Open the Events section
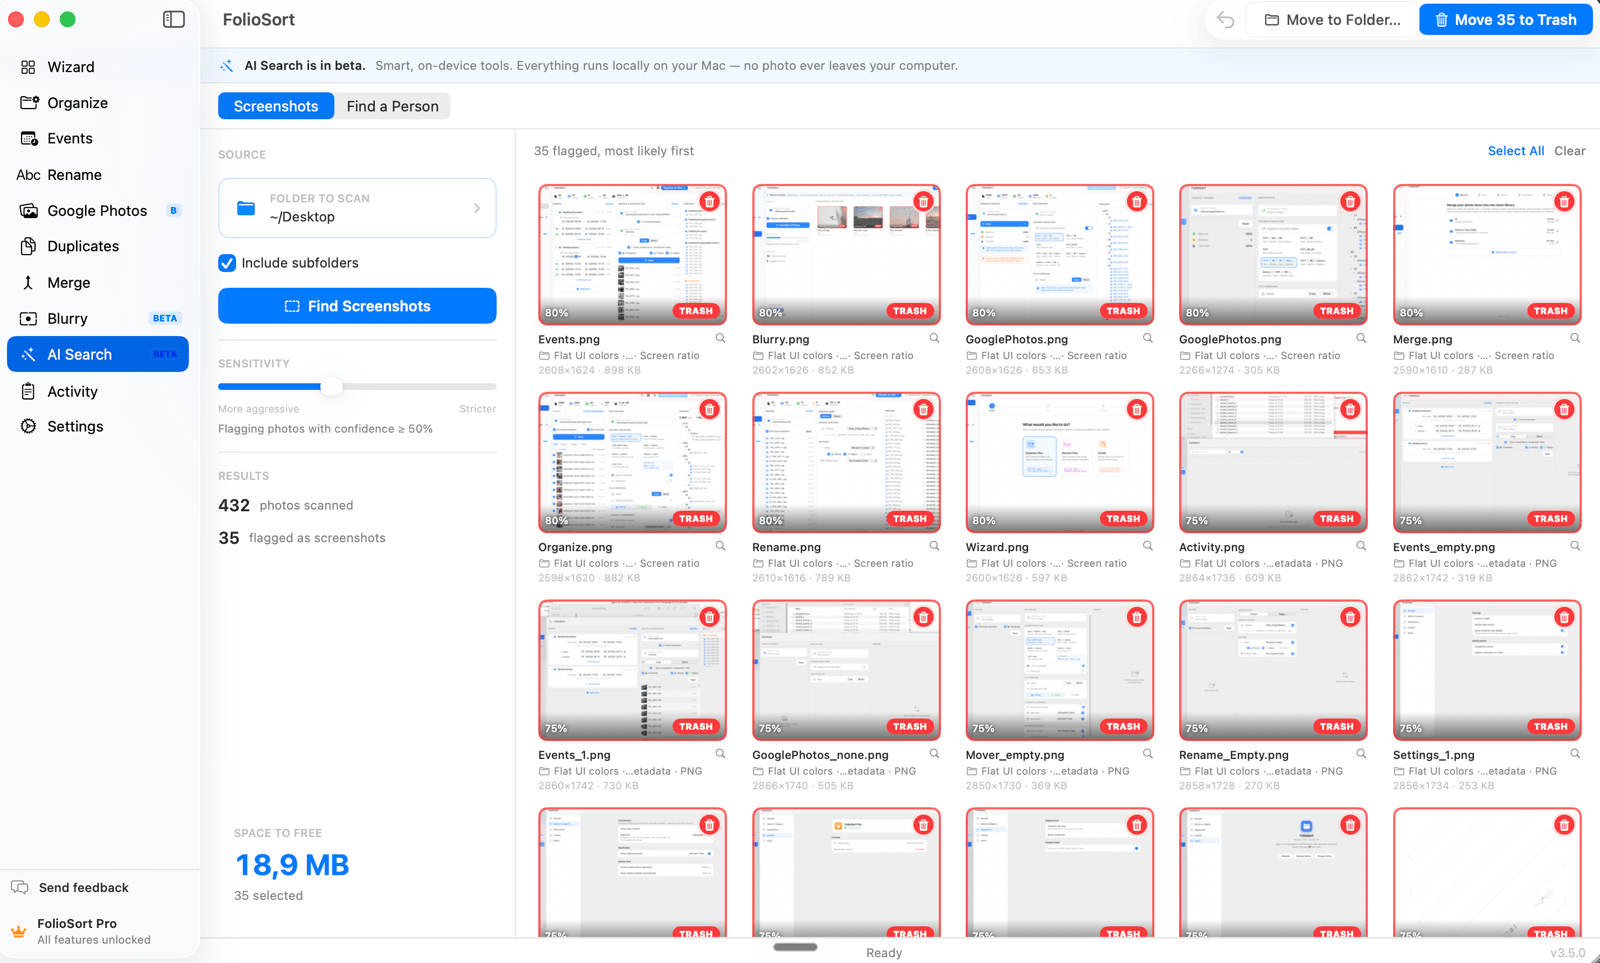The image size is (1600, 963). (x=98, y=138)
